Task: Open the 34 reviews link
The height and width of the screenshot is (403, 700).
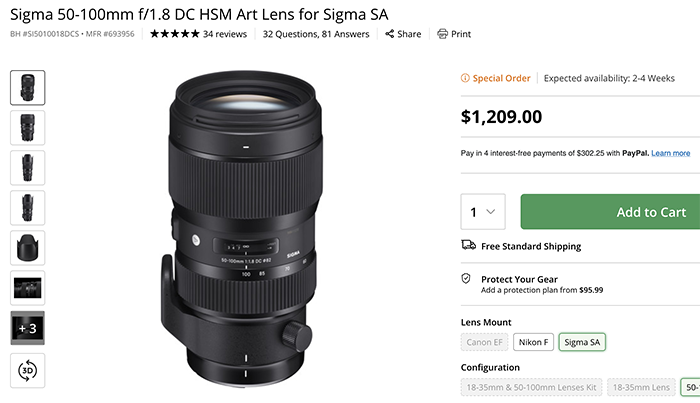Action: (224, 34)
